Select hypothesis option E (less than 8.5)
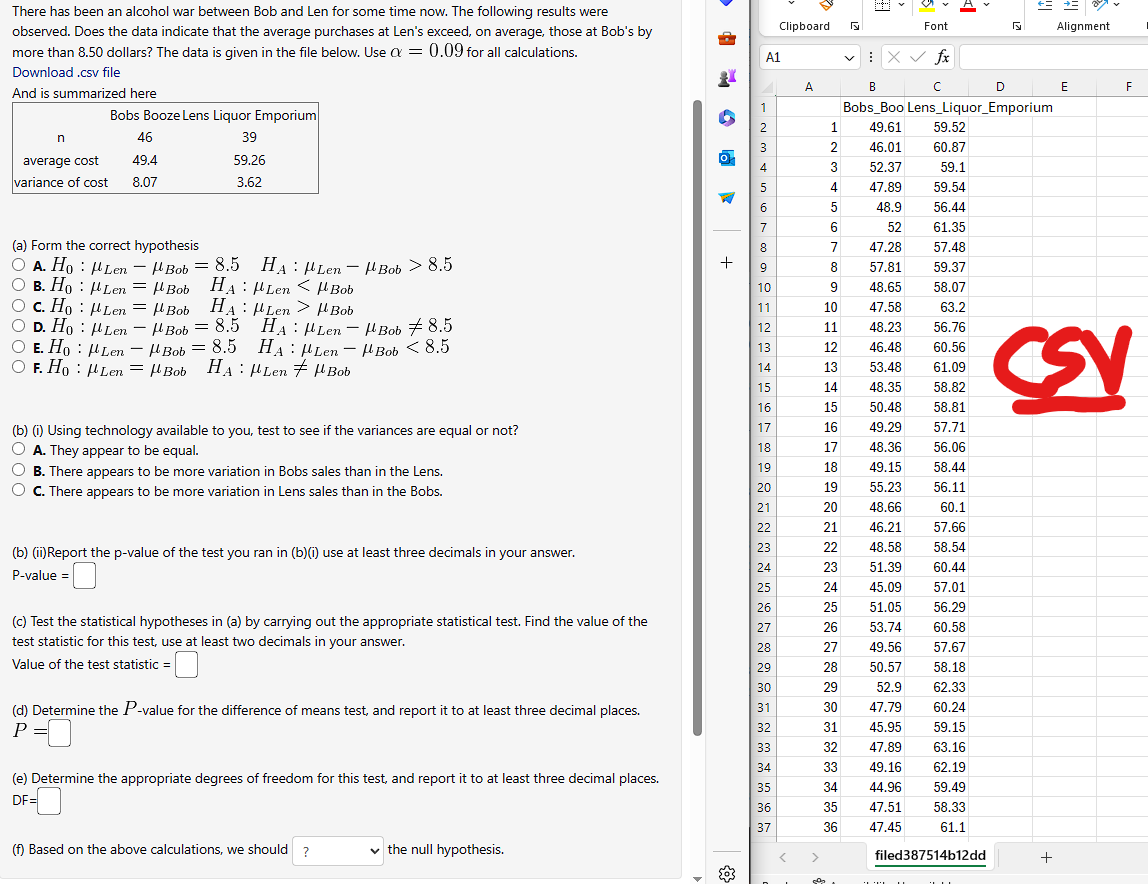 point(18,346)
